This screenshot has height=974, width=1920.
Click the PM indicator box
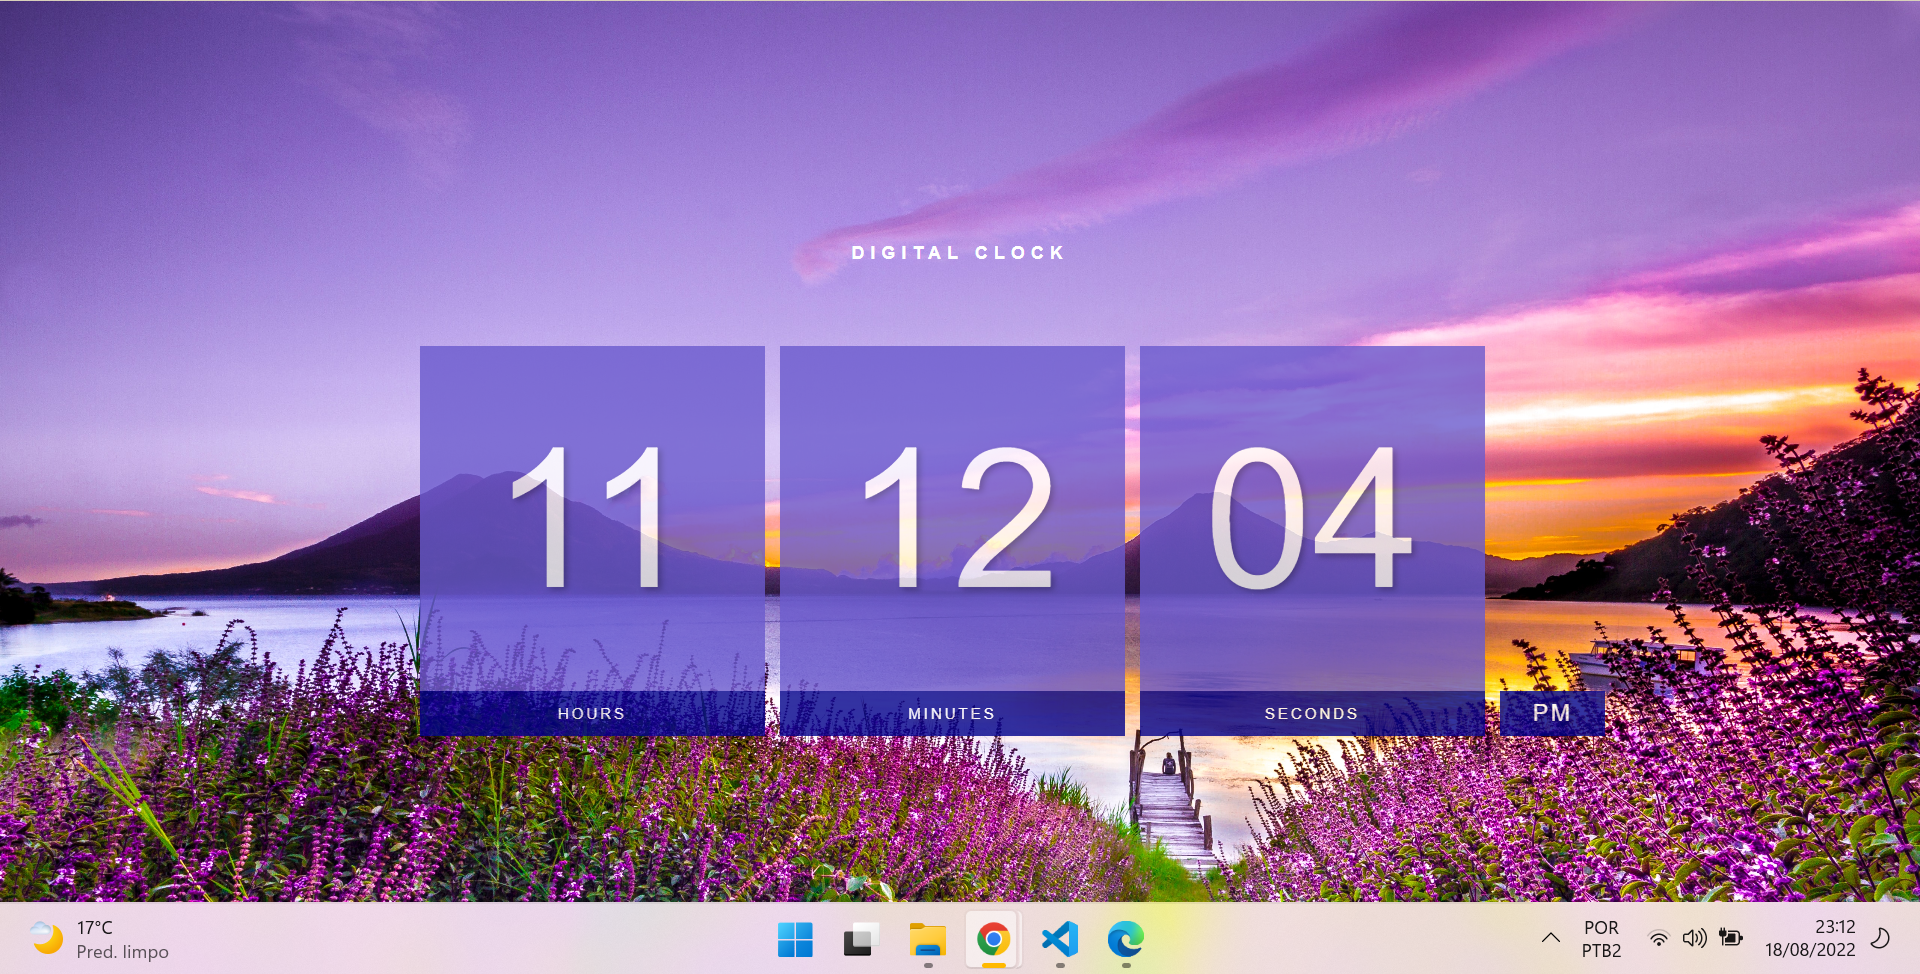point(1552,713)
